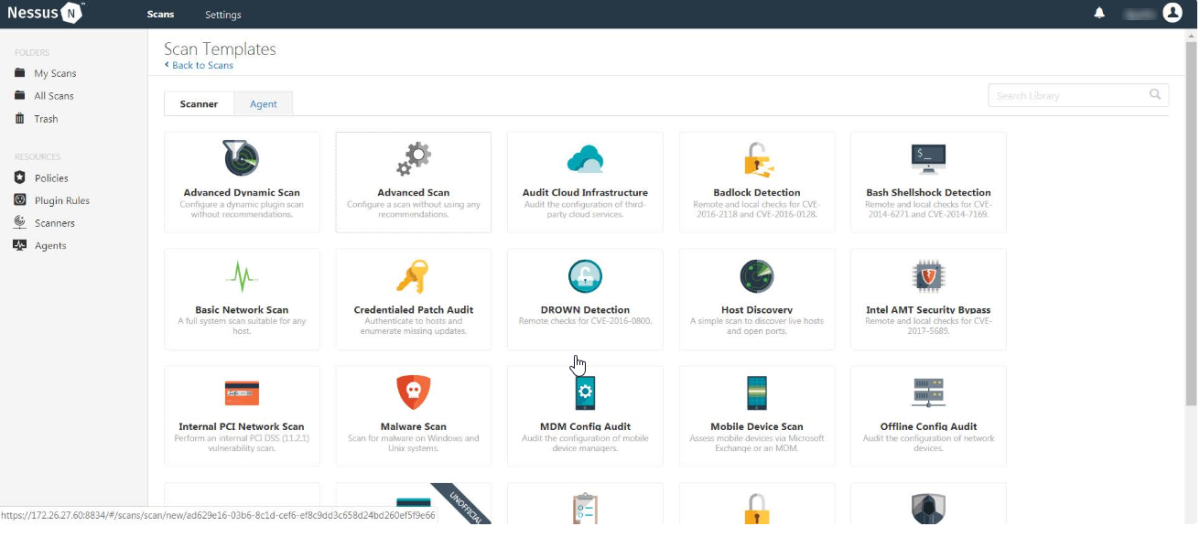Select the Scanner tab
Image resolution: width=1200 pixels, height=537 pixels.
199,104
